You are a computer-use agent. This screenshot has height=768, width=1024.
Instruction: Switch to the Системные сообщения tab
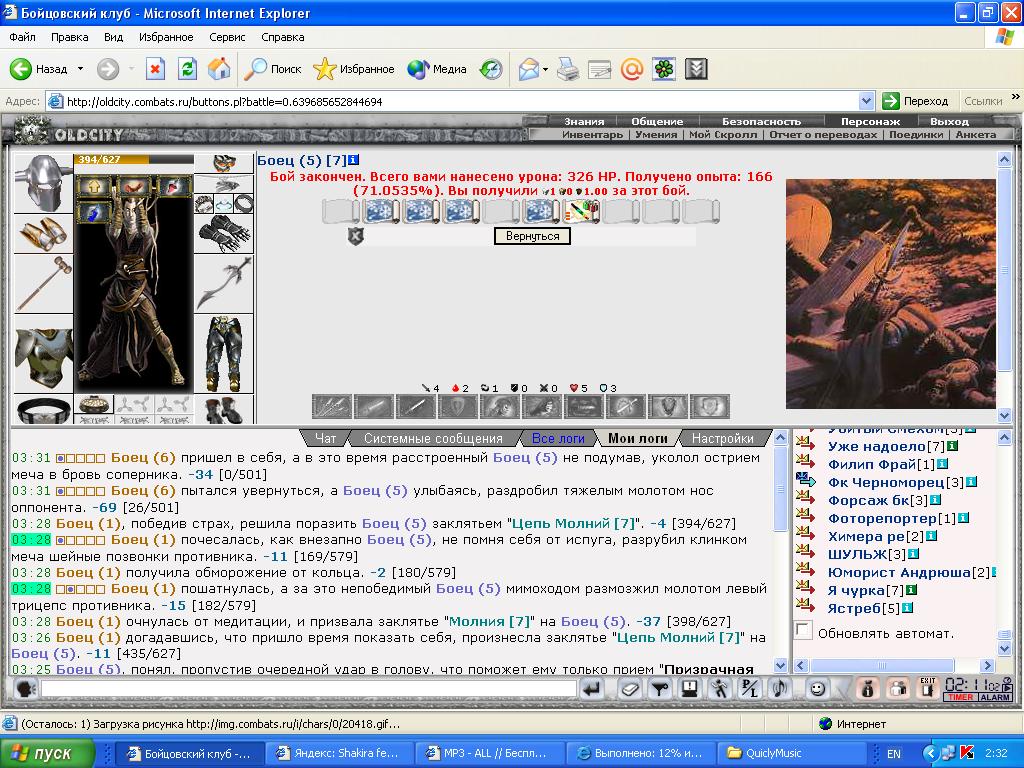pyautogui.click(x=433, y=438)
